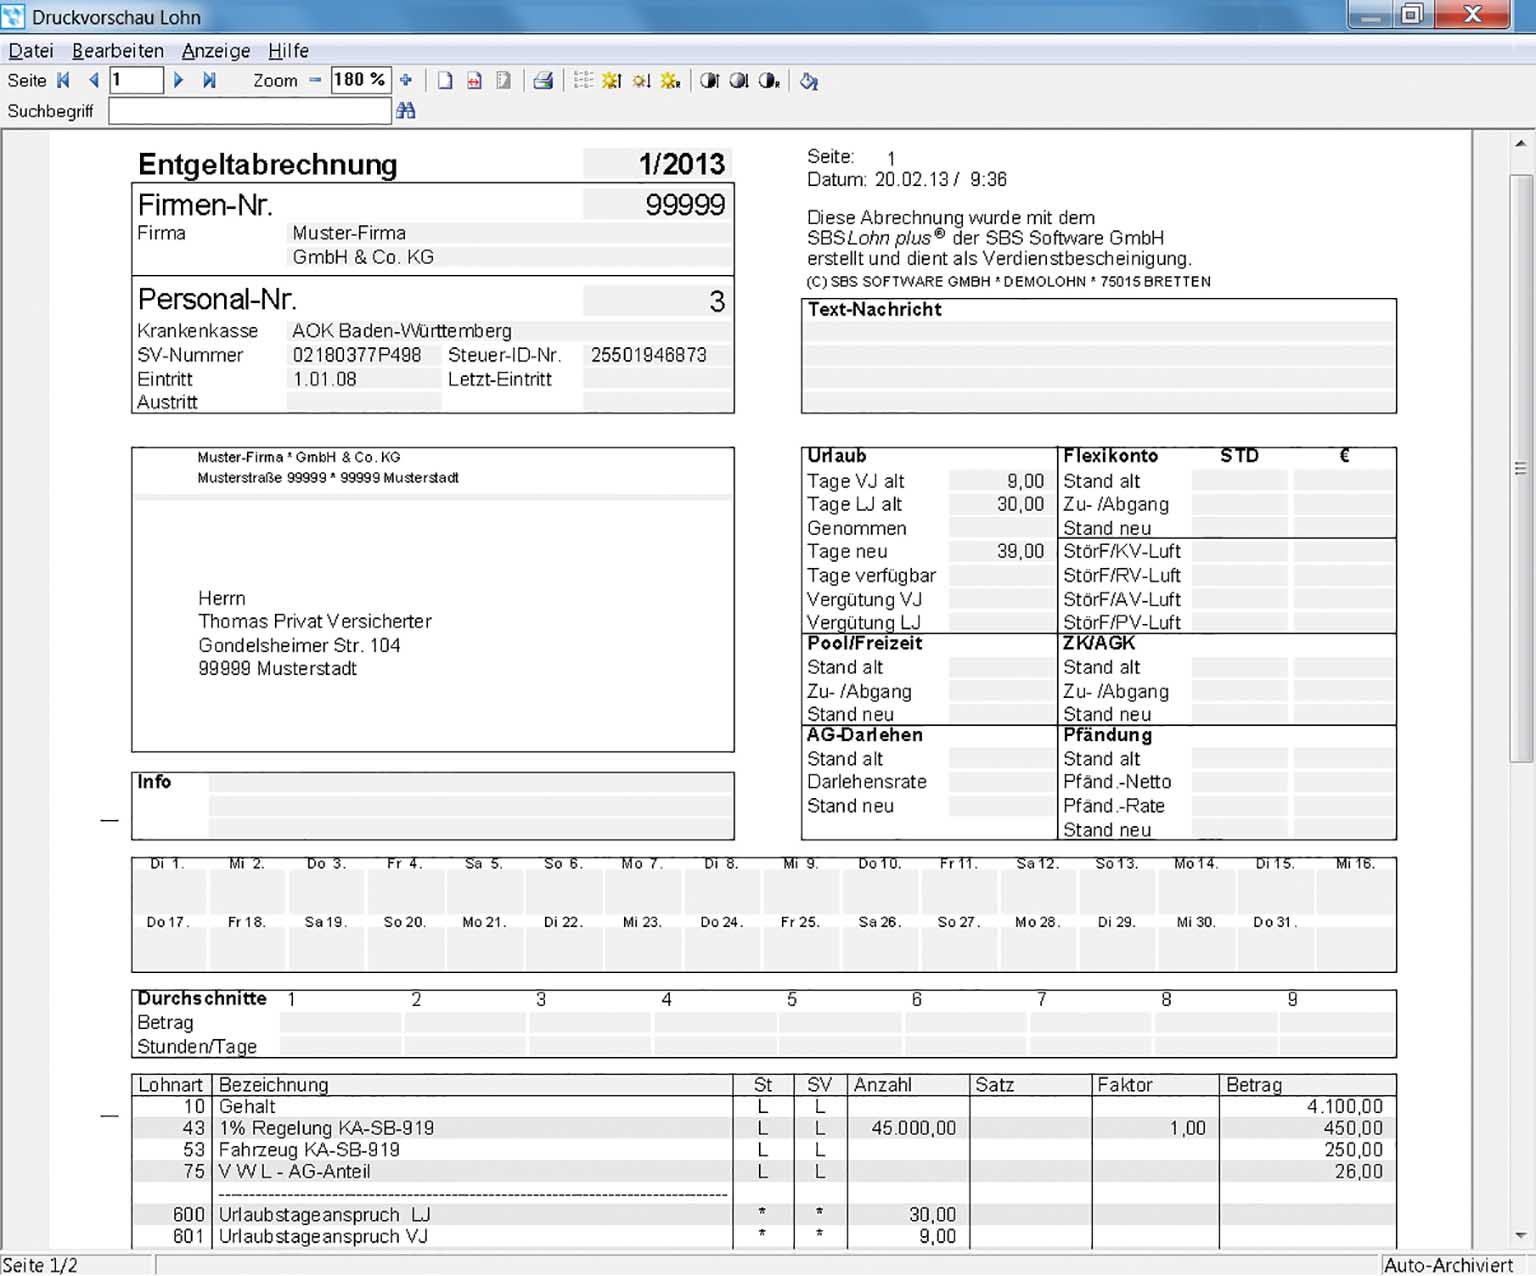This screenshot has width=1536, height=1276.
Task: Fit page to width icon
Action: (x=474, y=81)
